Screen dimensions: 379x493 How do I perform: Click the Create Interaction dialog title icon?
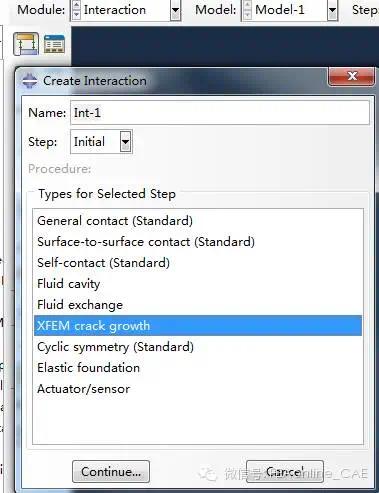[30, 81]
